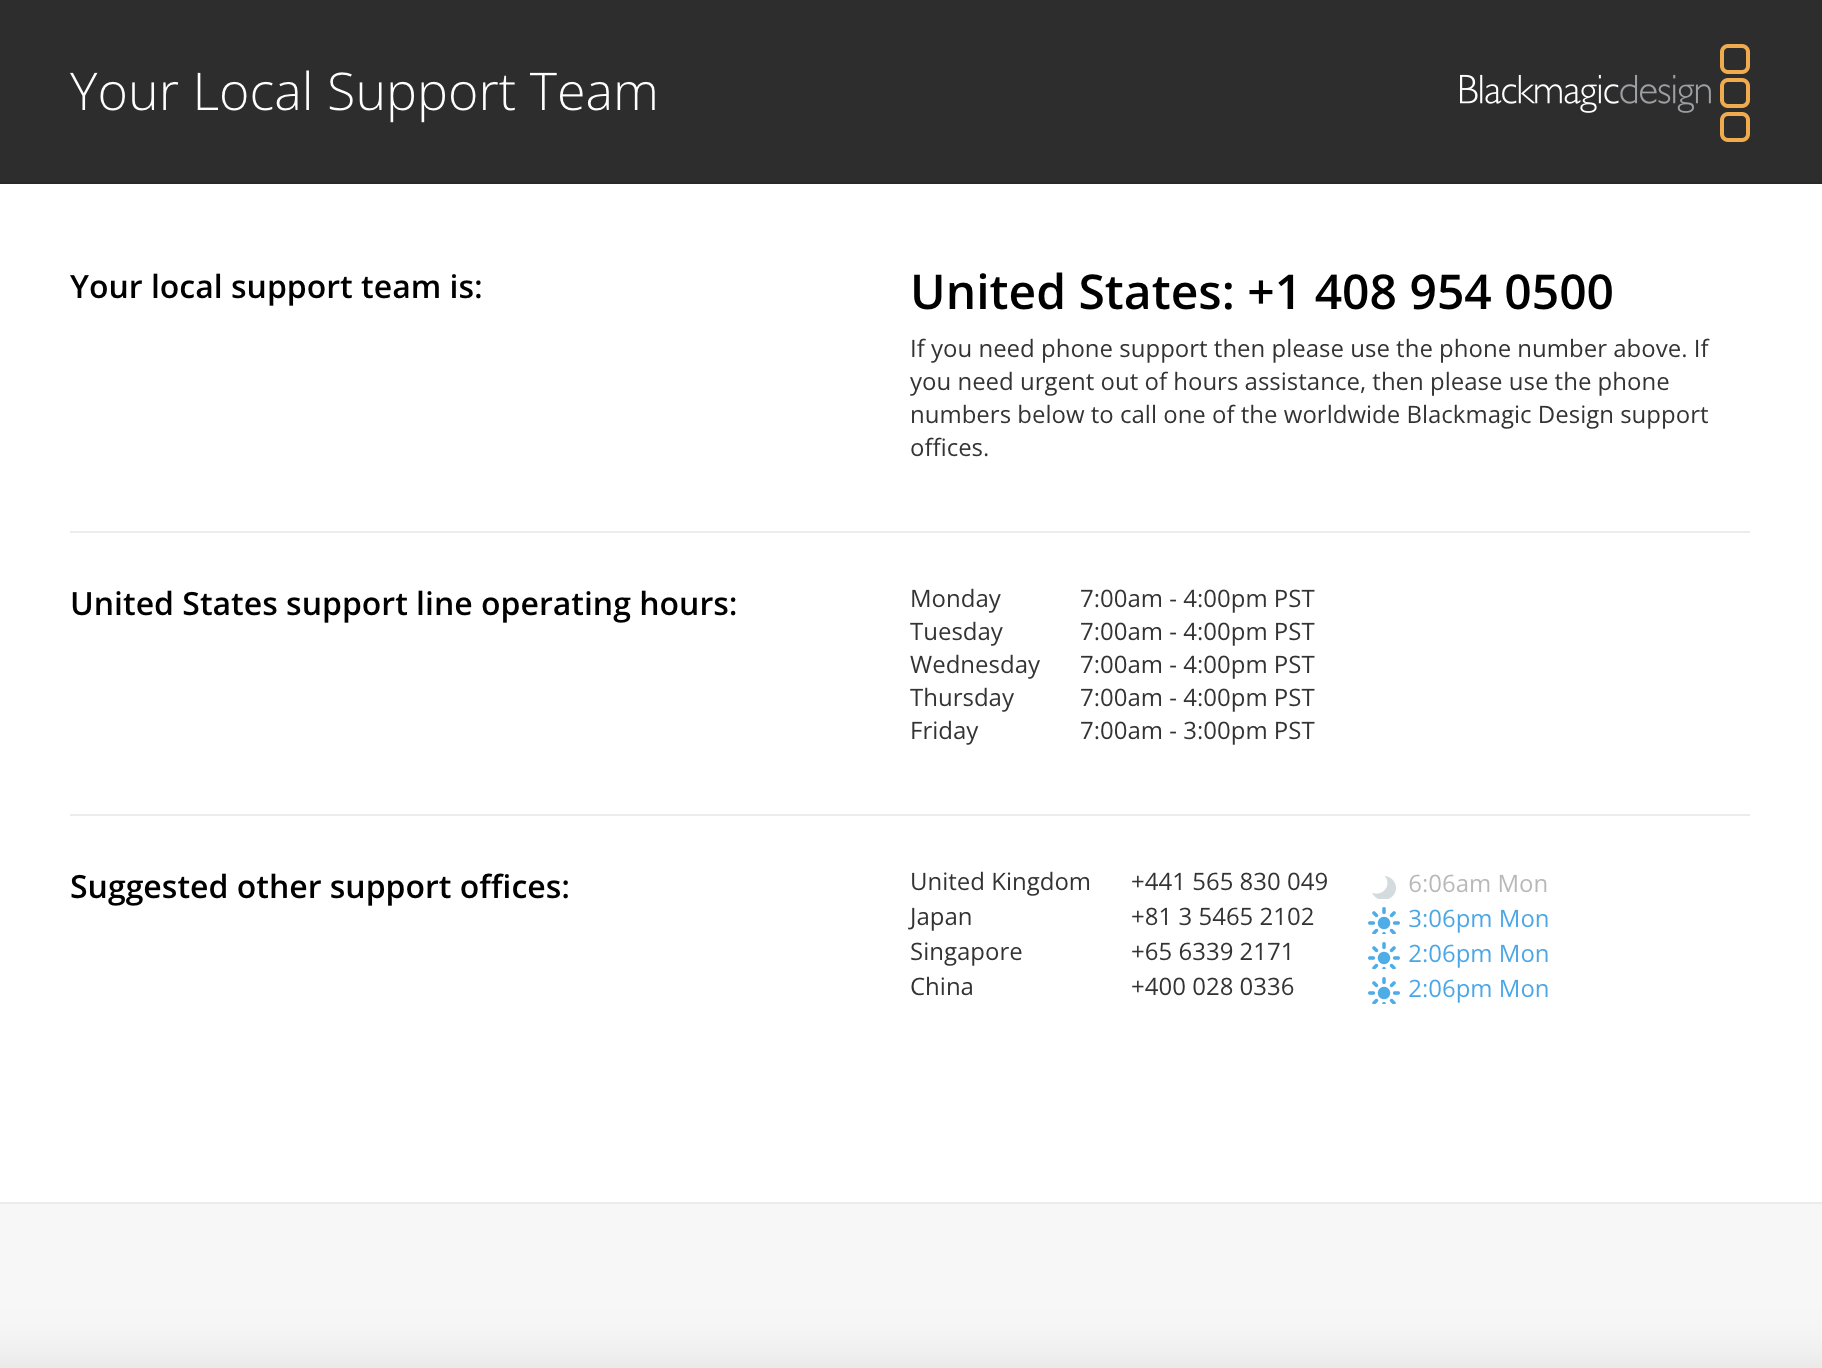Click the Wednesday label

pos(975,665)
